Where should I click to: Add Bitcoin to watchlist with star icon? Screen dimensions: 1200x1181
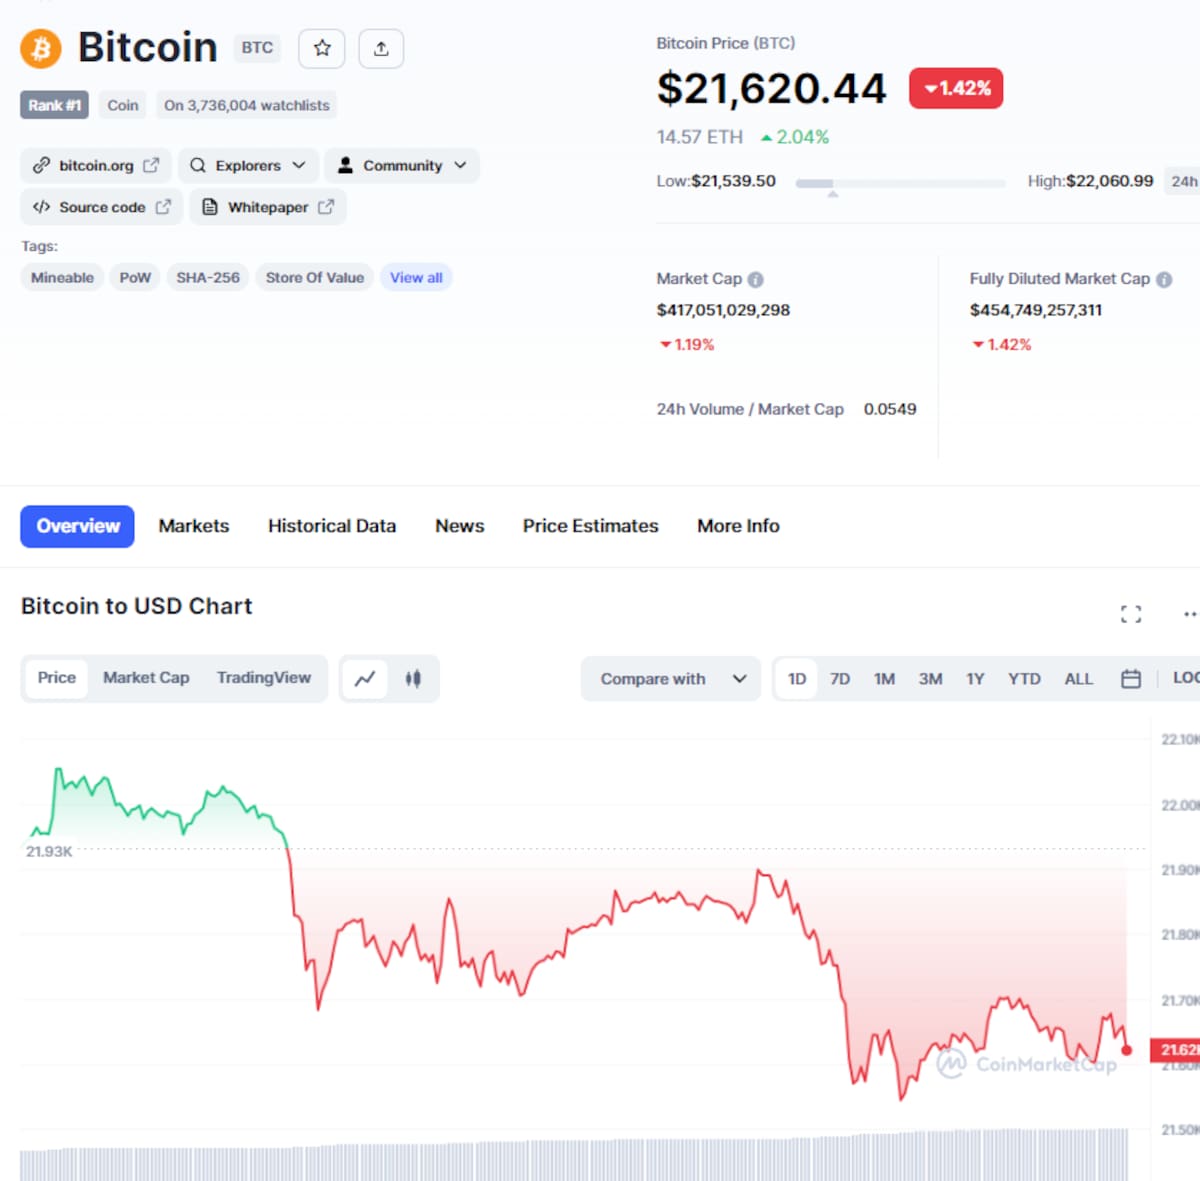pos(322,48)
